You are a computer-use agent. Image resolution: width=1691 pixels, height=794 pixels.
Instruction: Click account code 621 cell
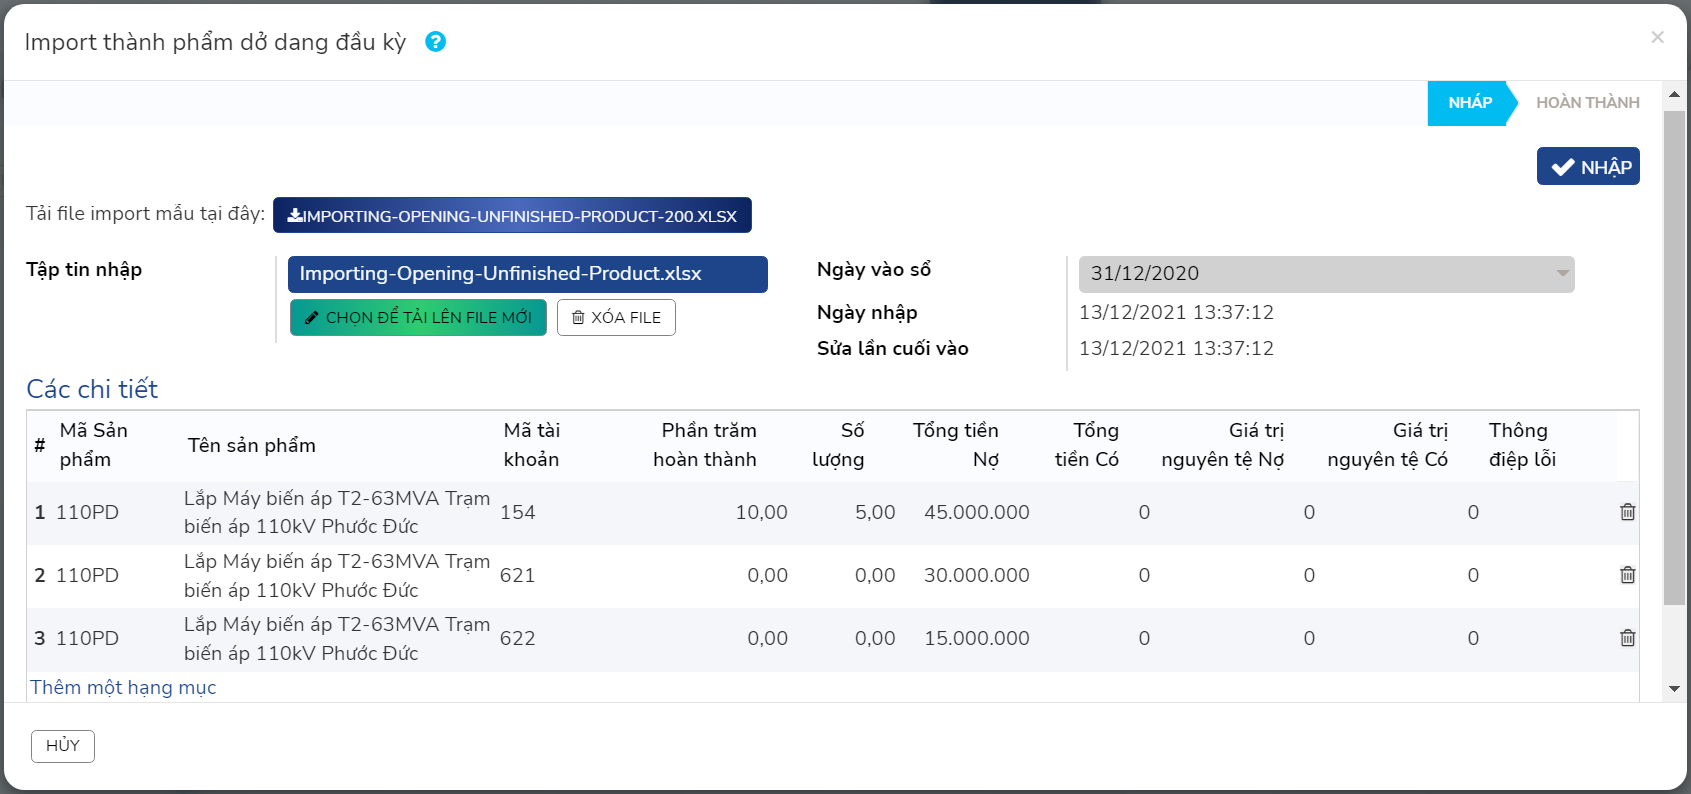point(518,575)
